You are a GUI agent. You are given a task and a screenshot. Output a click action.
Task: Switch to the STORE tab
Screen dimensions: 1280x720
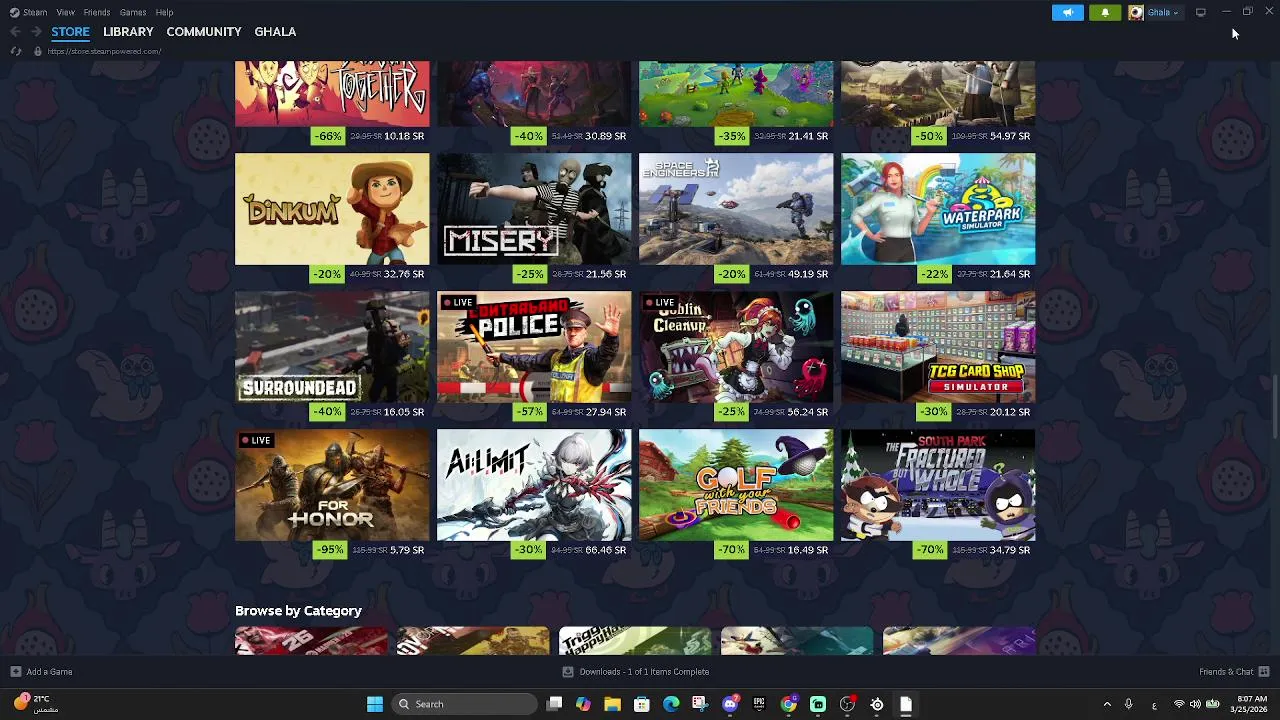tap(70, 32)
